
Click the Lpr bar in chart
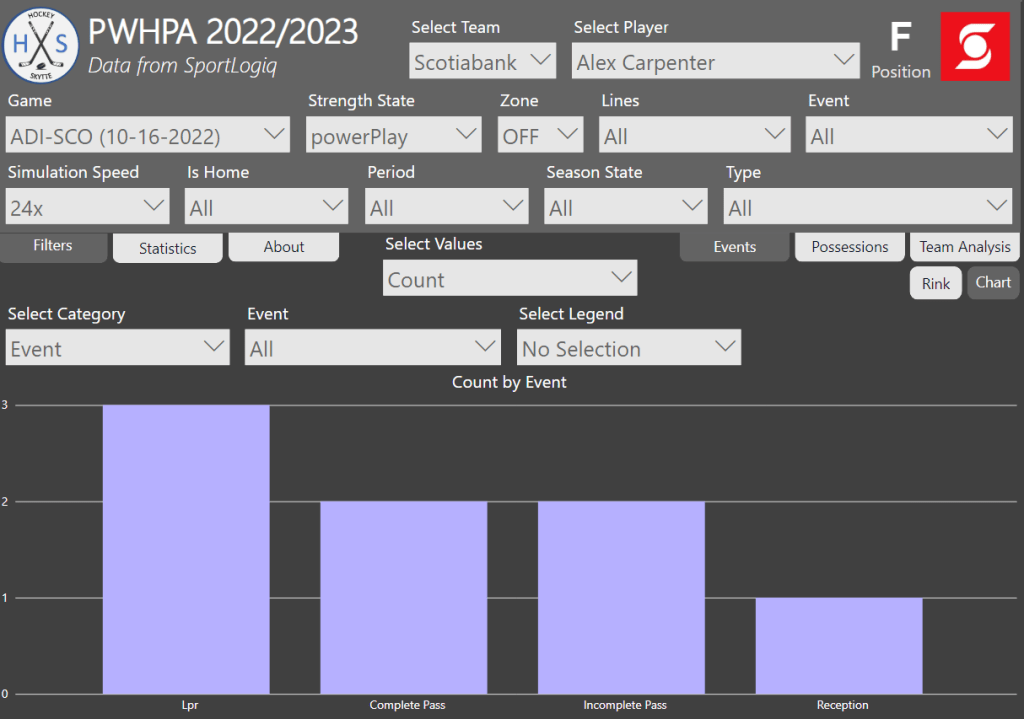pos(186,550)
